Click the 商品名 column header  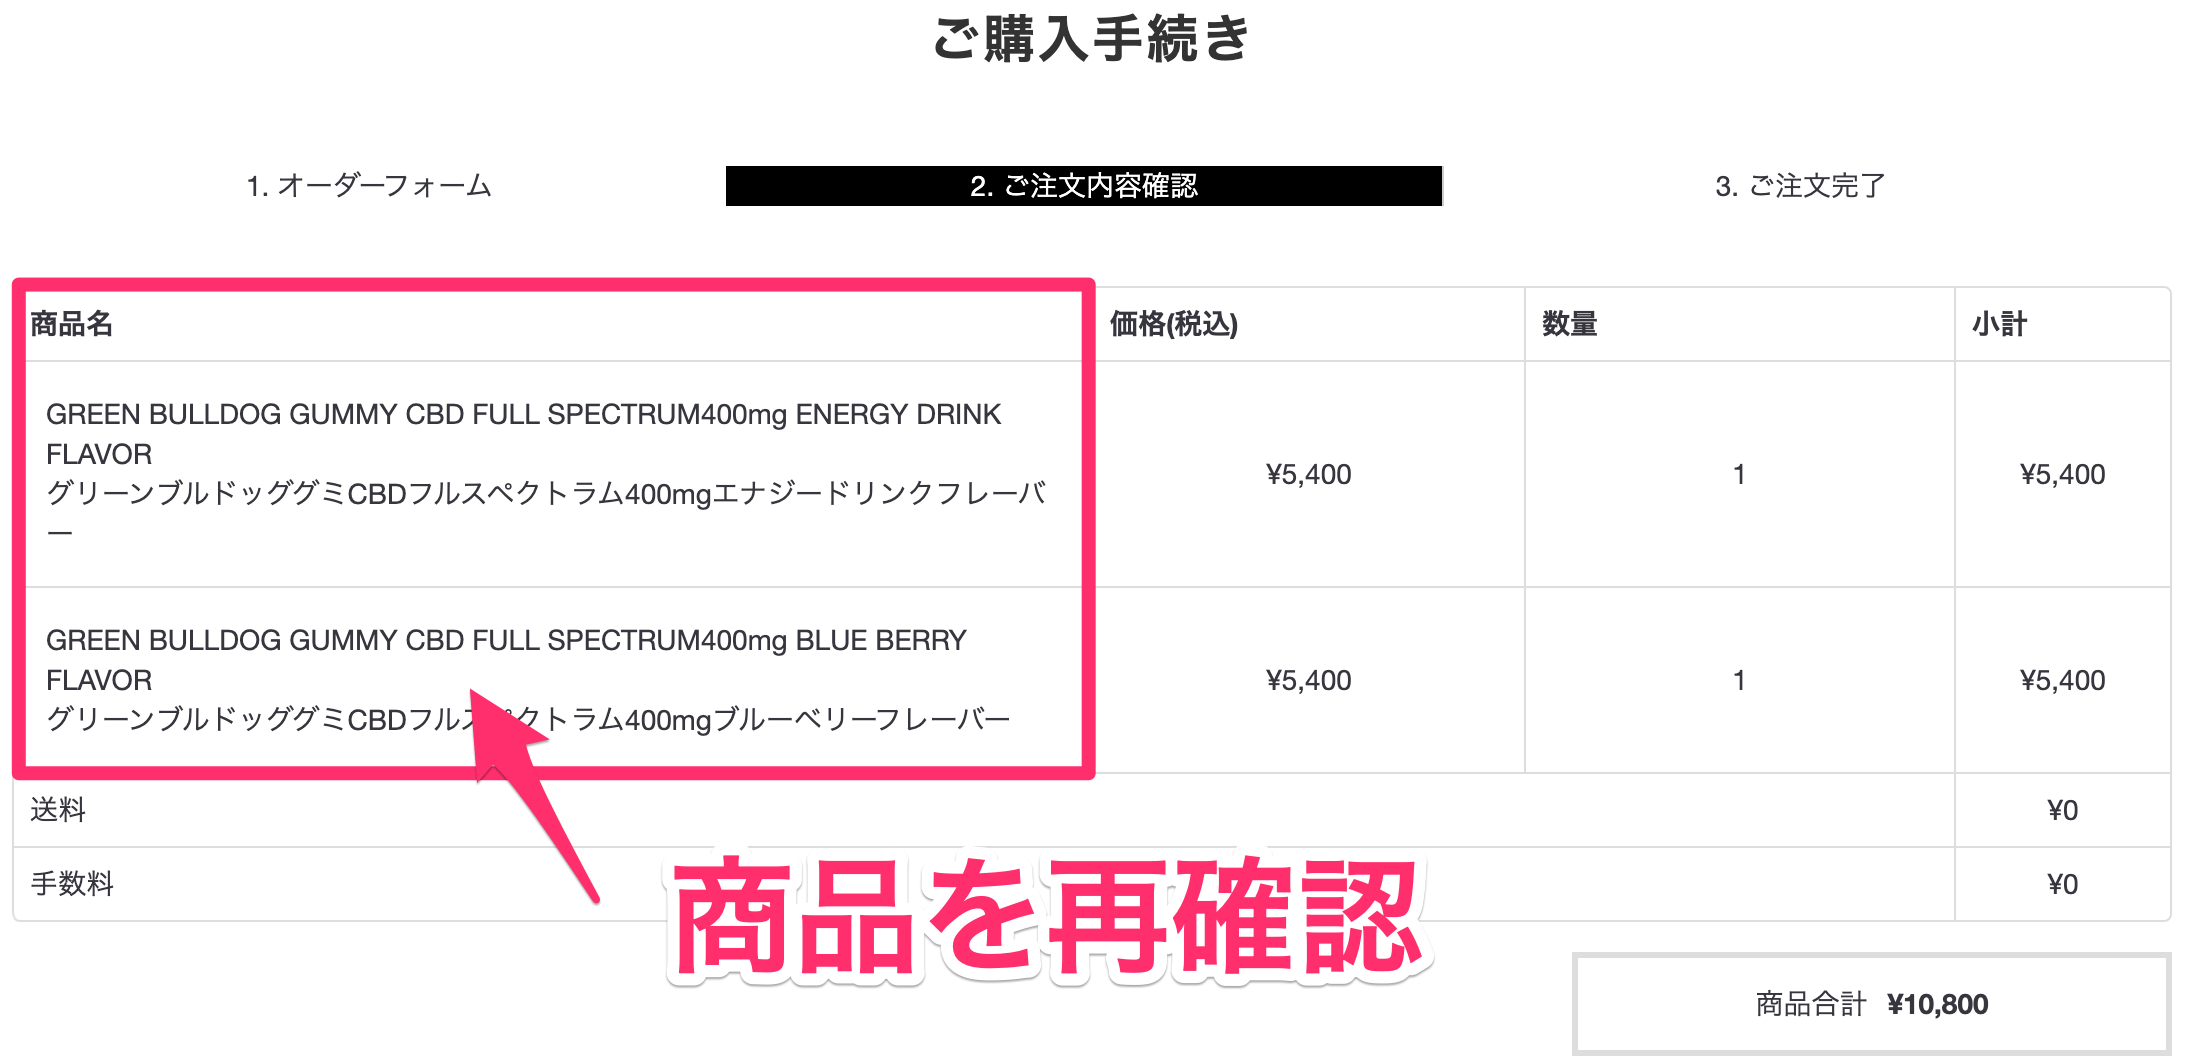point(71,324)
